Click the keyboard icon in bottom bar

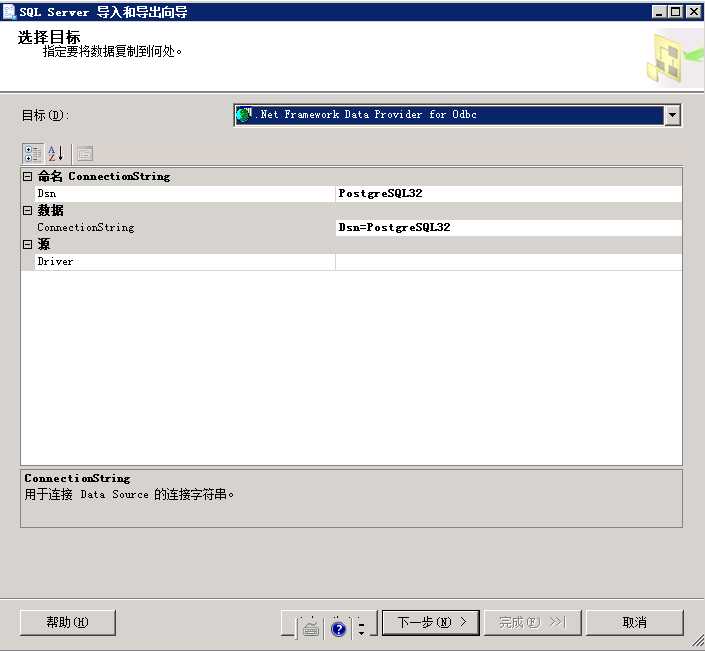(310, 628)
